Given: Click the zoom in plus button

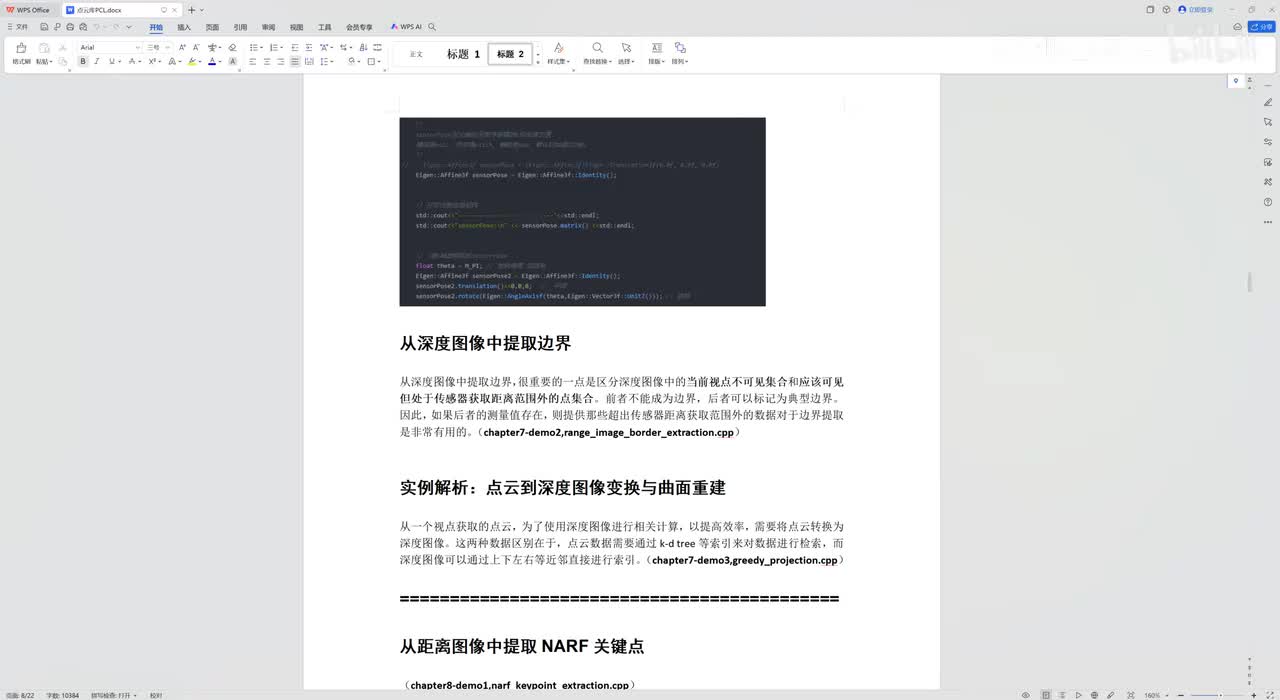Looking at the screenshot, I should pos(1255,695).
